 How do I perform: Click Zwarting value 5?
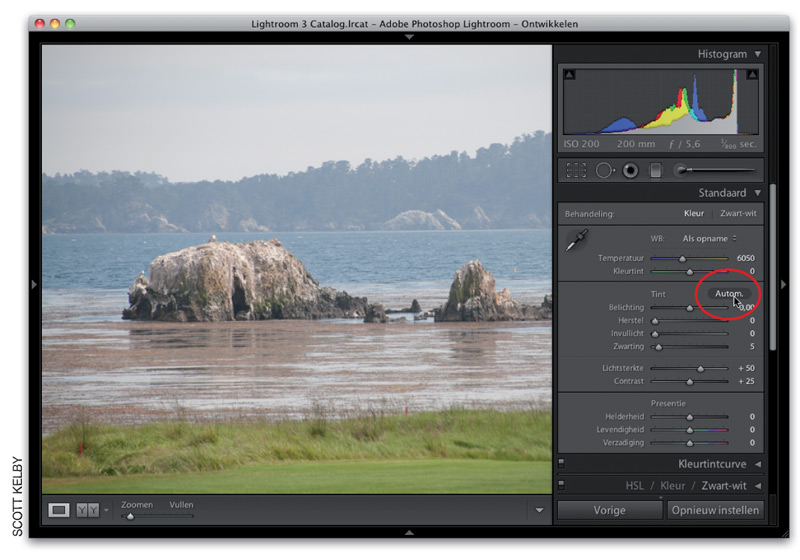[752, 347]
